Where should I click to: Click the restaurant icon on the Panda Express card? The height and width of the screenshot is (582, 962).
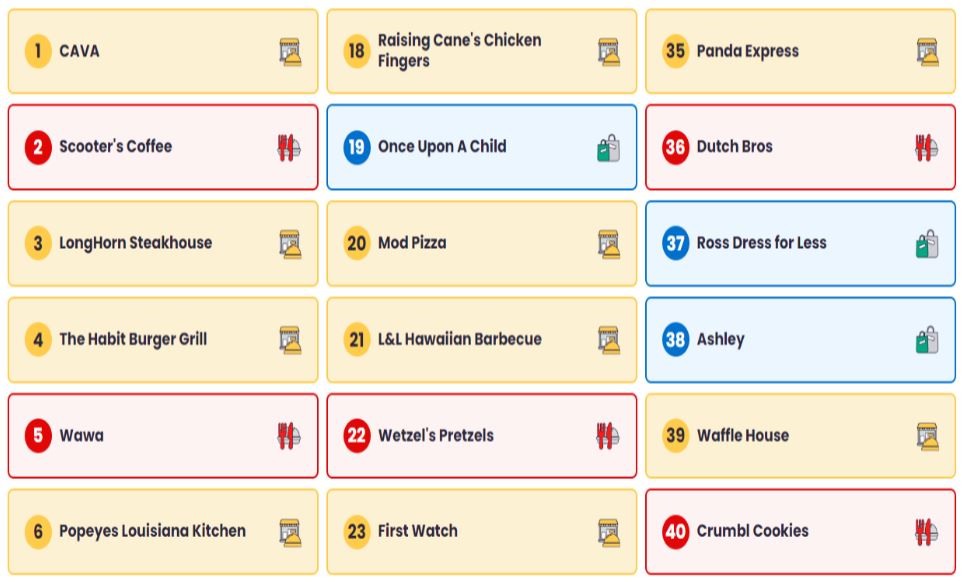pyautogui.click(x=928, y=52)
